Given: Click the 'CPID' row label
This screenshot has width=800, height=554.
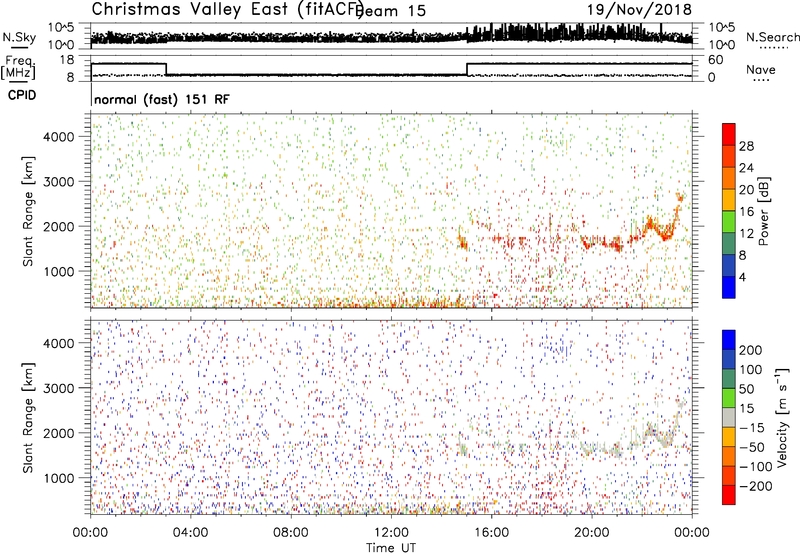Looking at the screenshot, I should pyautogui.click(x=22, y=95).
